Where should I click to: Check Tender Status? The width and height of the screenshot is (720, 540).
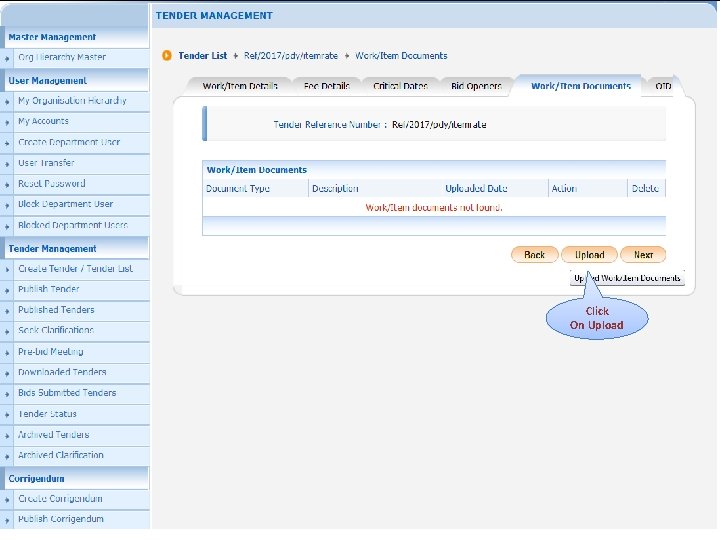[x=47, y=414]
